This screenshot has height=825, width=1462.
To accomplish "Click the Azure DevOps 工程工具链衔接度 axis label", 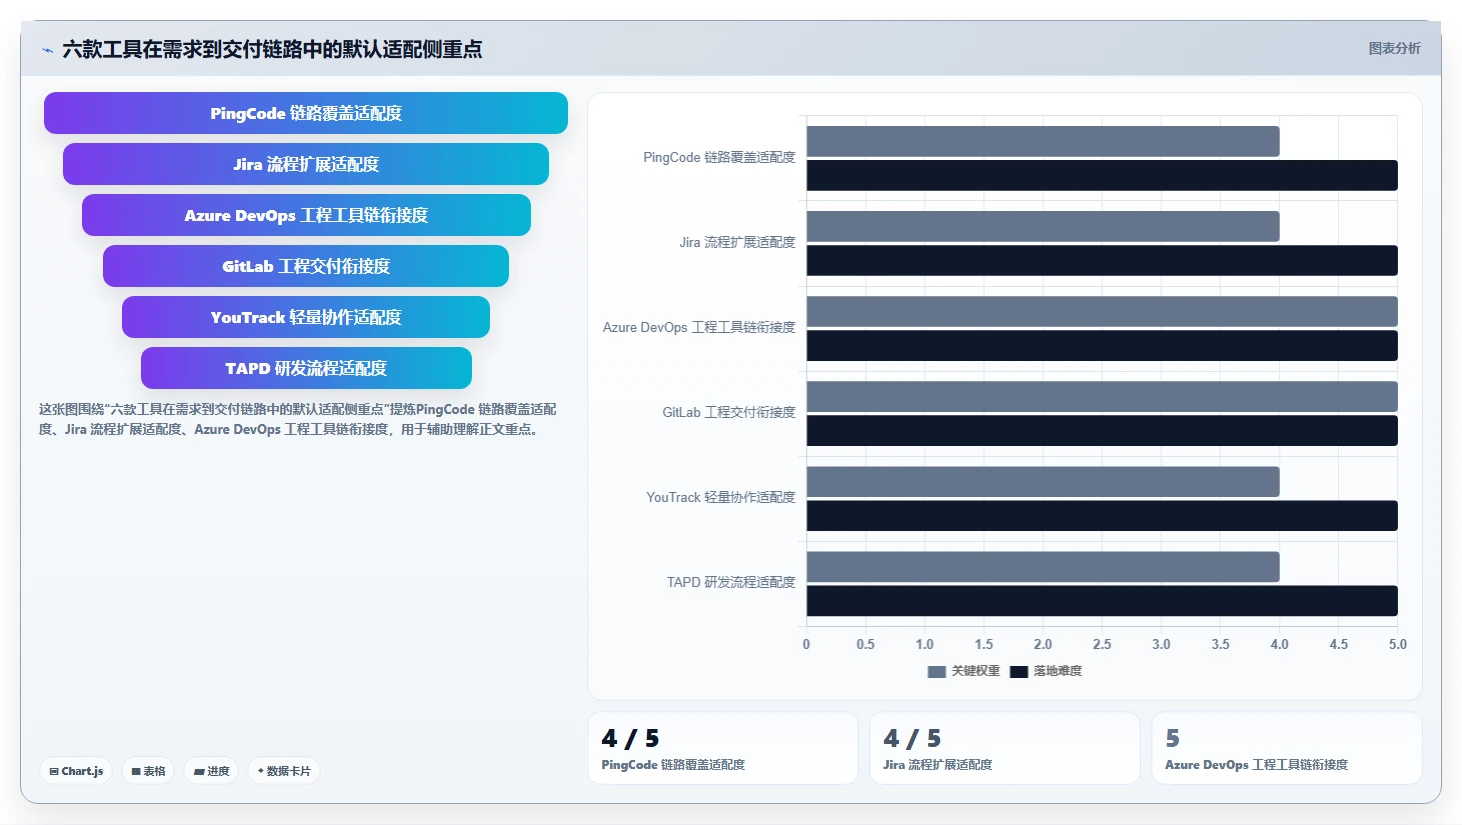I will click(x=699, y=327).
